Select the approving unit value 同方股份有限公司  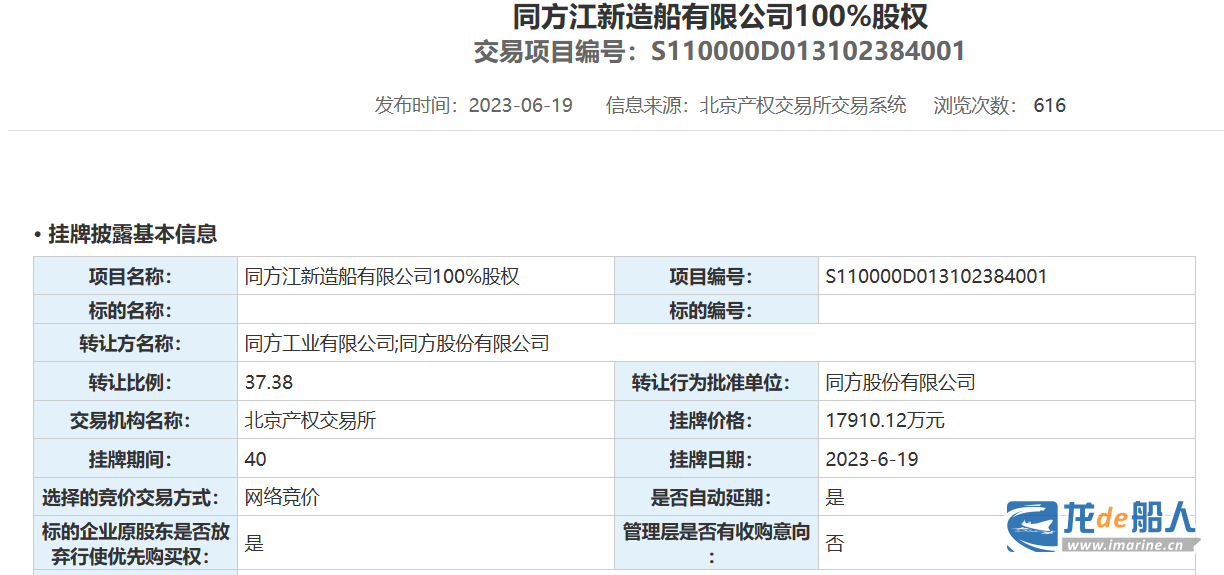(x=900, y=382)
